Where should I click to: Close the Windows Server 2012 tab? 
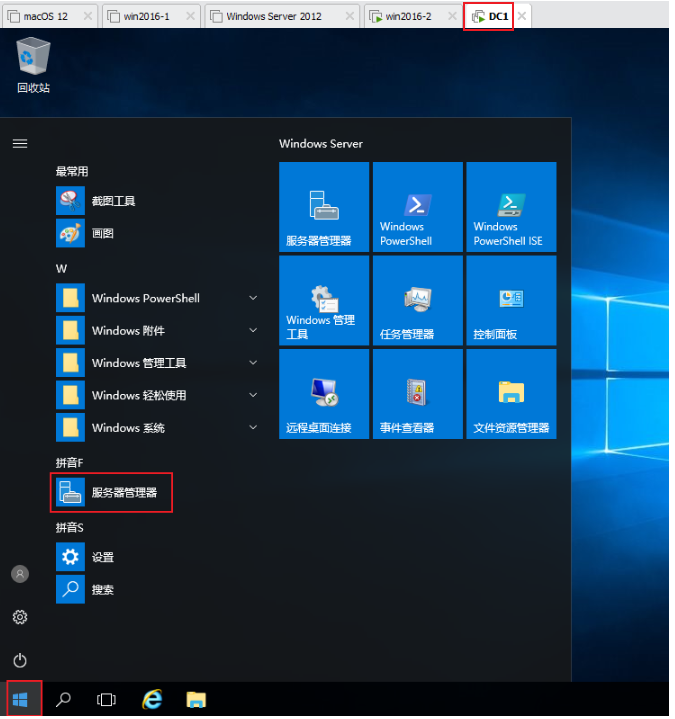click(352, 17)
